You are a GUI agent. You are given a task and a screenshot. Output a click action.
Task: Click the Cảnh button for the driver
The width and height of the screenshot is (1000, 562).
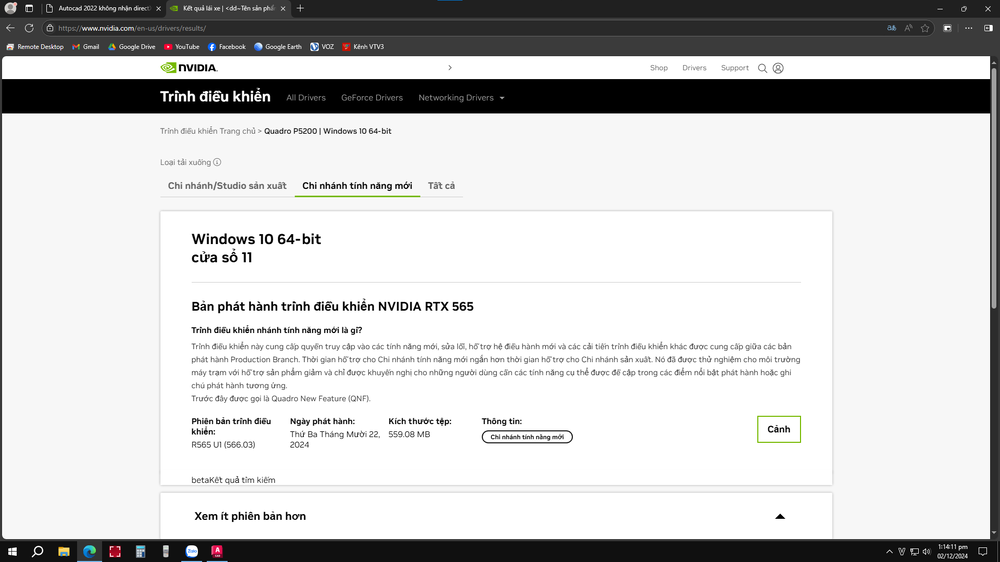[778, 429]
